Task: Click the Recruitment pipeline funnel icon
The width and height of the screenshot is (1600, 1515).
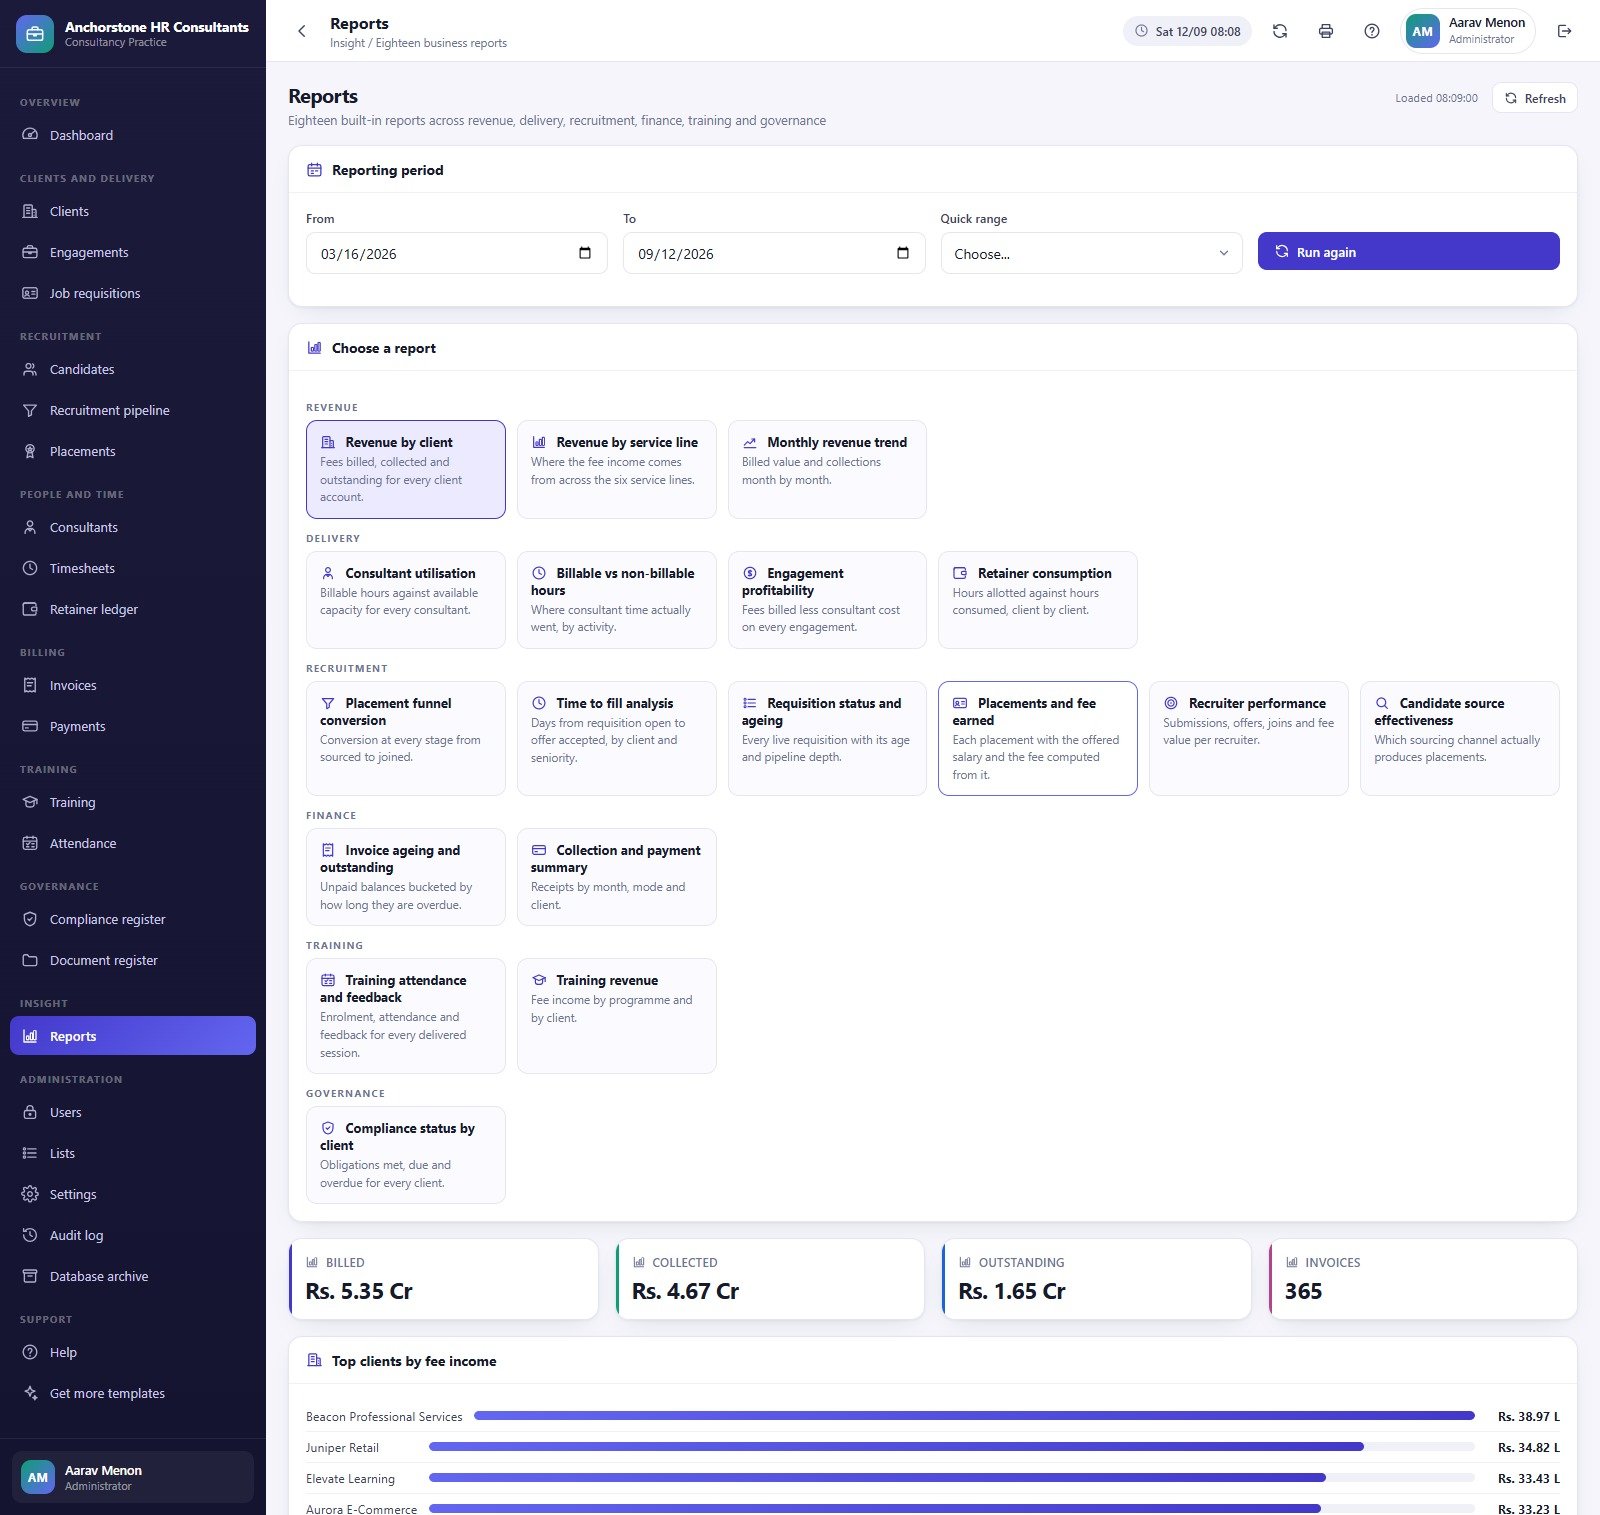Action: pyautogui.click(x=30, y=410)
